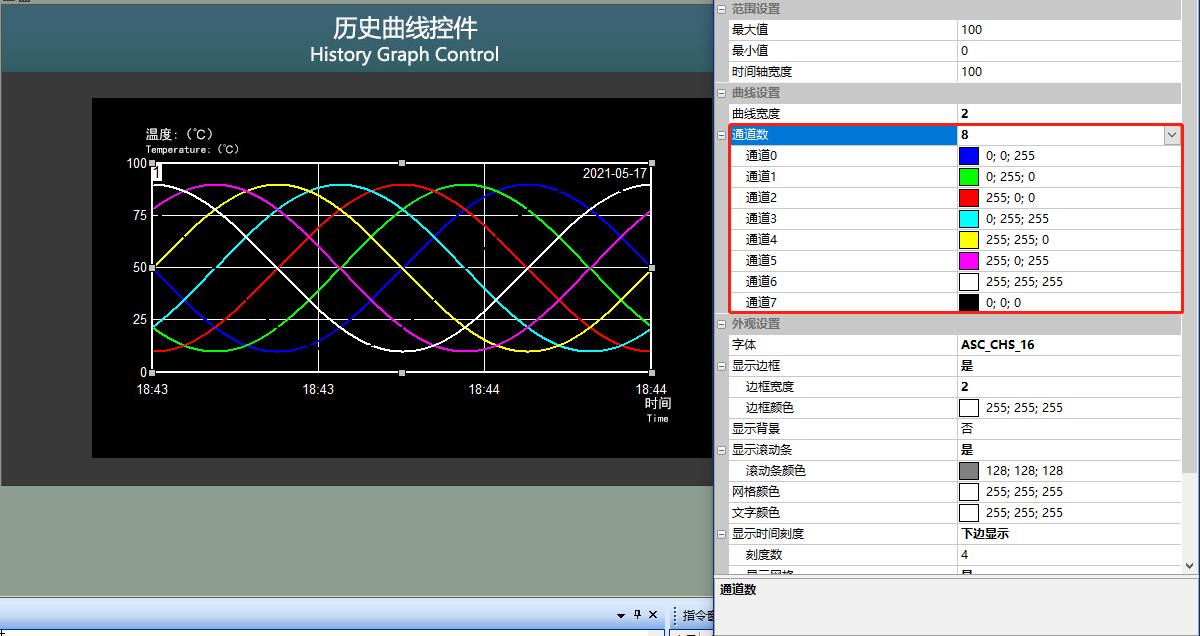Click the yellow 通道4 color swatch
1200x636 pixels.
tap(968, 240)
